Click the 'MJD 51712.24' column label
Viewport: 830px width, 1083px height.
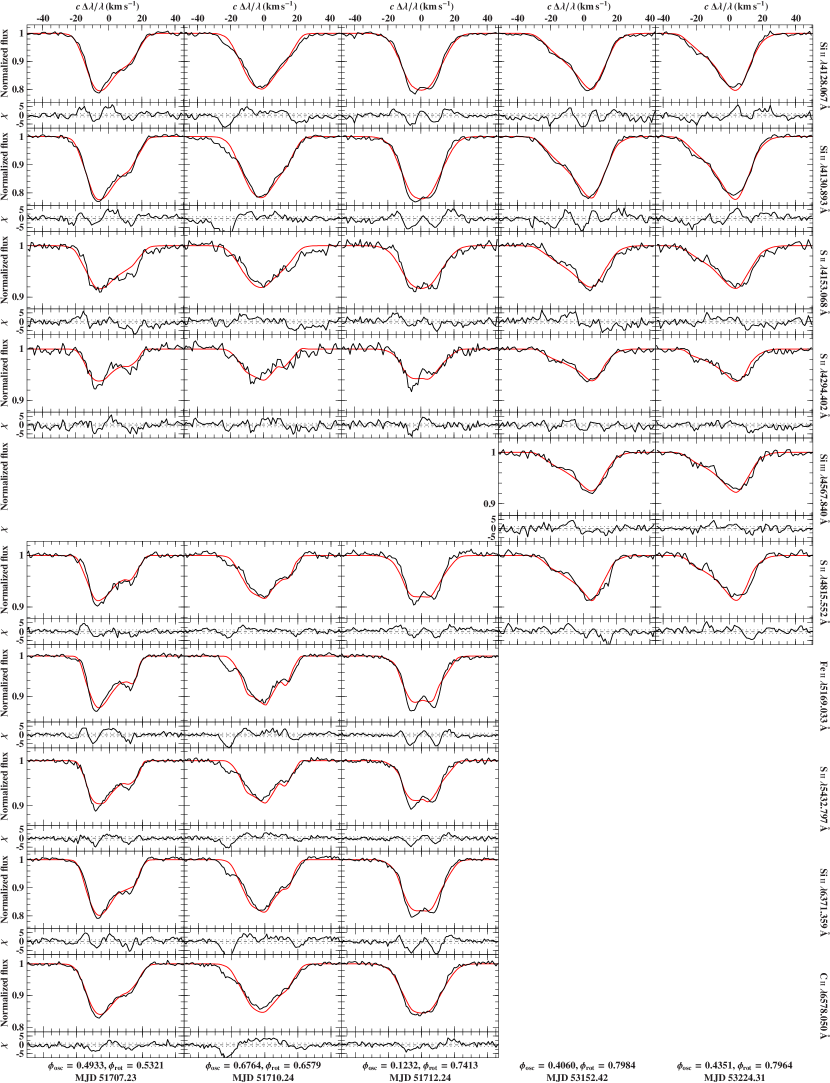pyautogui.click(x=419, y=1076)
